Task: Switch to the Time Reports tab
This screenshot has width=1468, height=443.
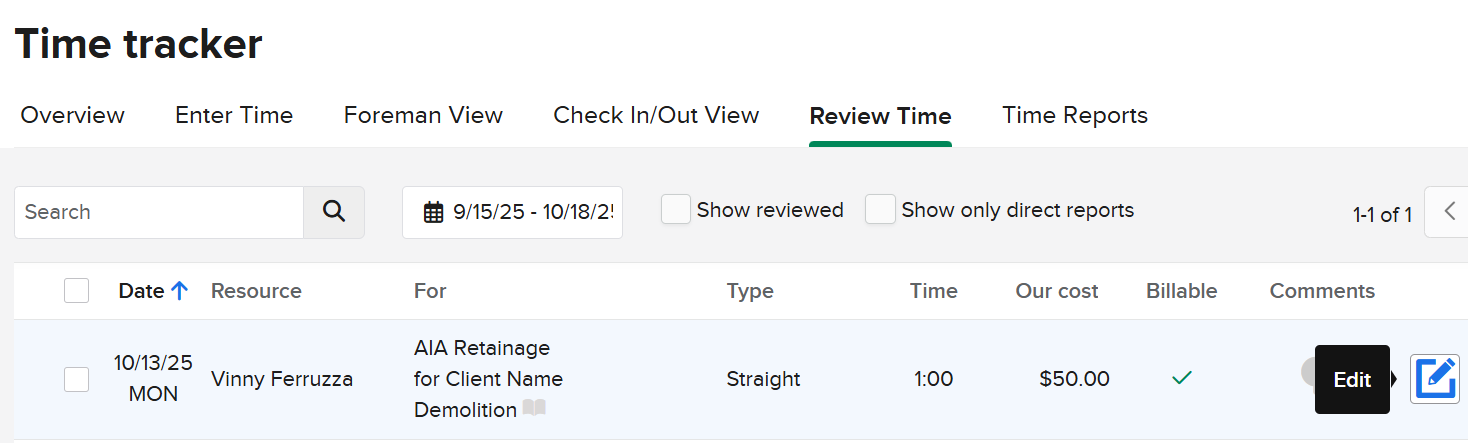Action: coord(1075,116)
